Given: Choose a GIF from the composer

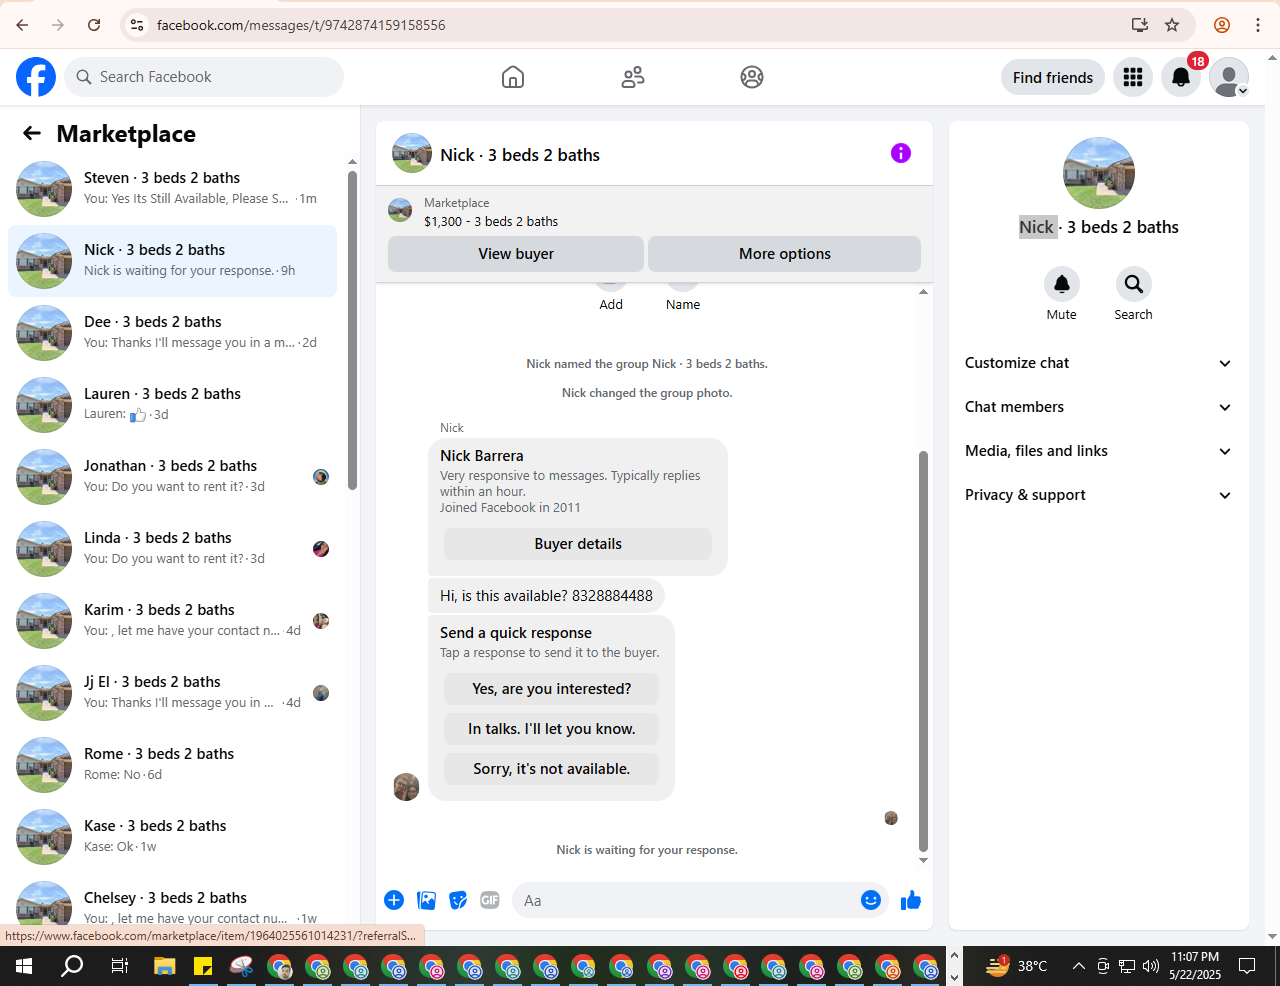Looking at the screenshot, I should [490, 900].
